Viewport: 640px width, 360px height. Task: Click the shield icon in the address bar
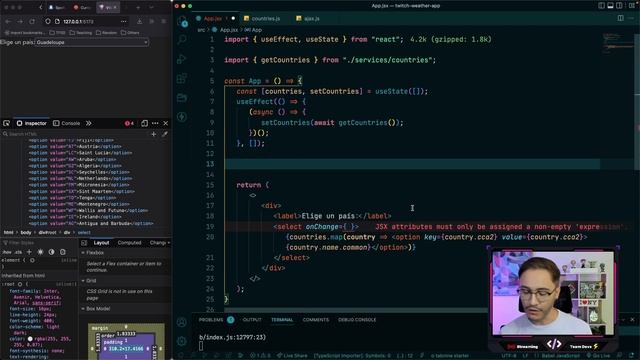(x=48, y=21)
